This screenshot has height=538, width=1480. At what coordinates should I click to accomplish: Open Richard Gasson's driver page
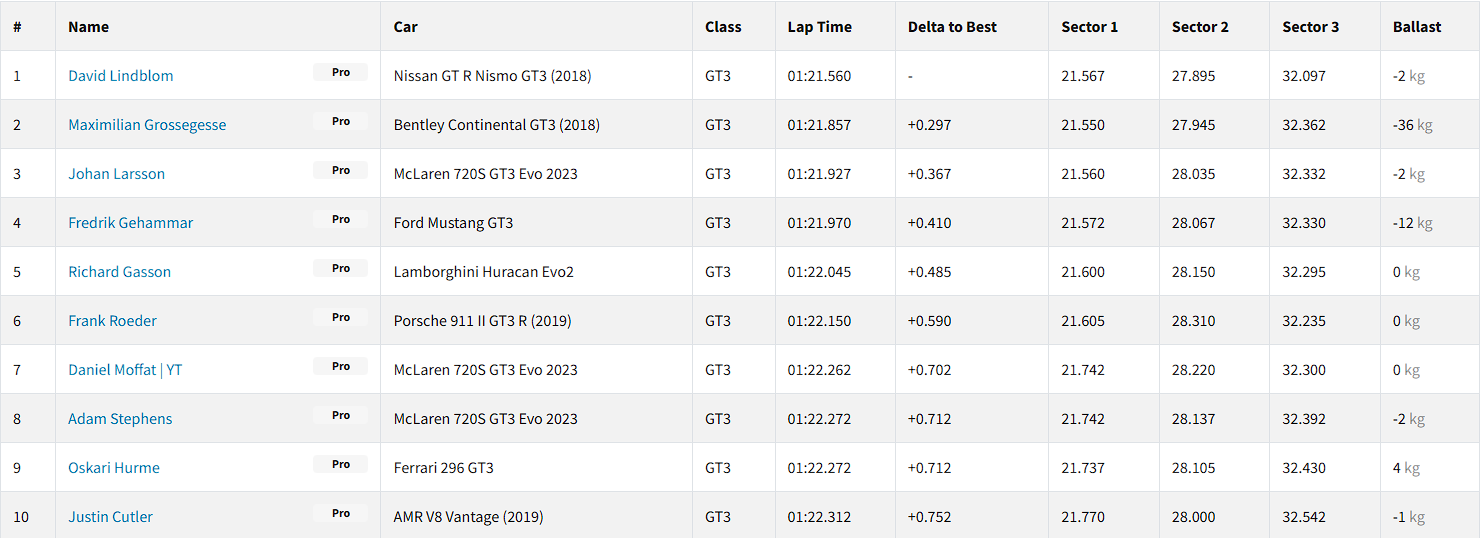click(x=119, y=272)
